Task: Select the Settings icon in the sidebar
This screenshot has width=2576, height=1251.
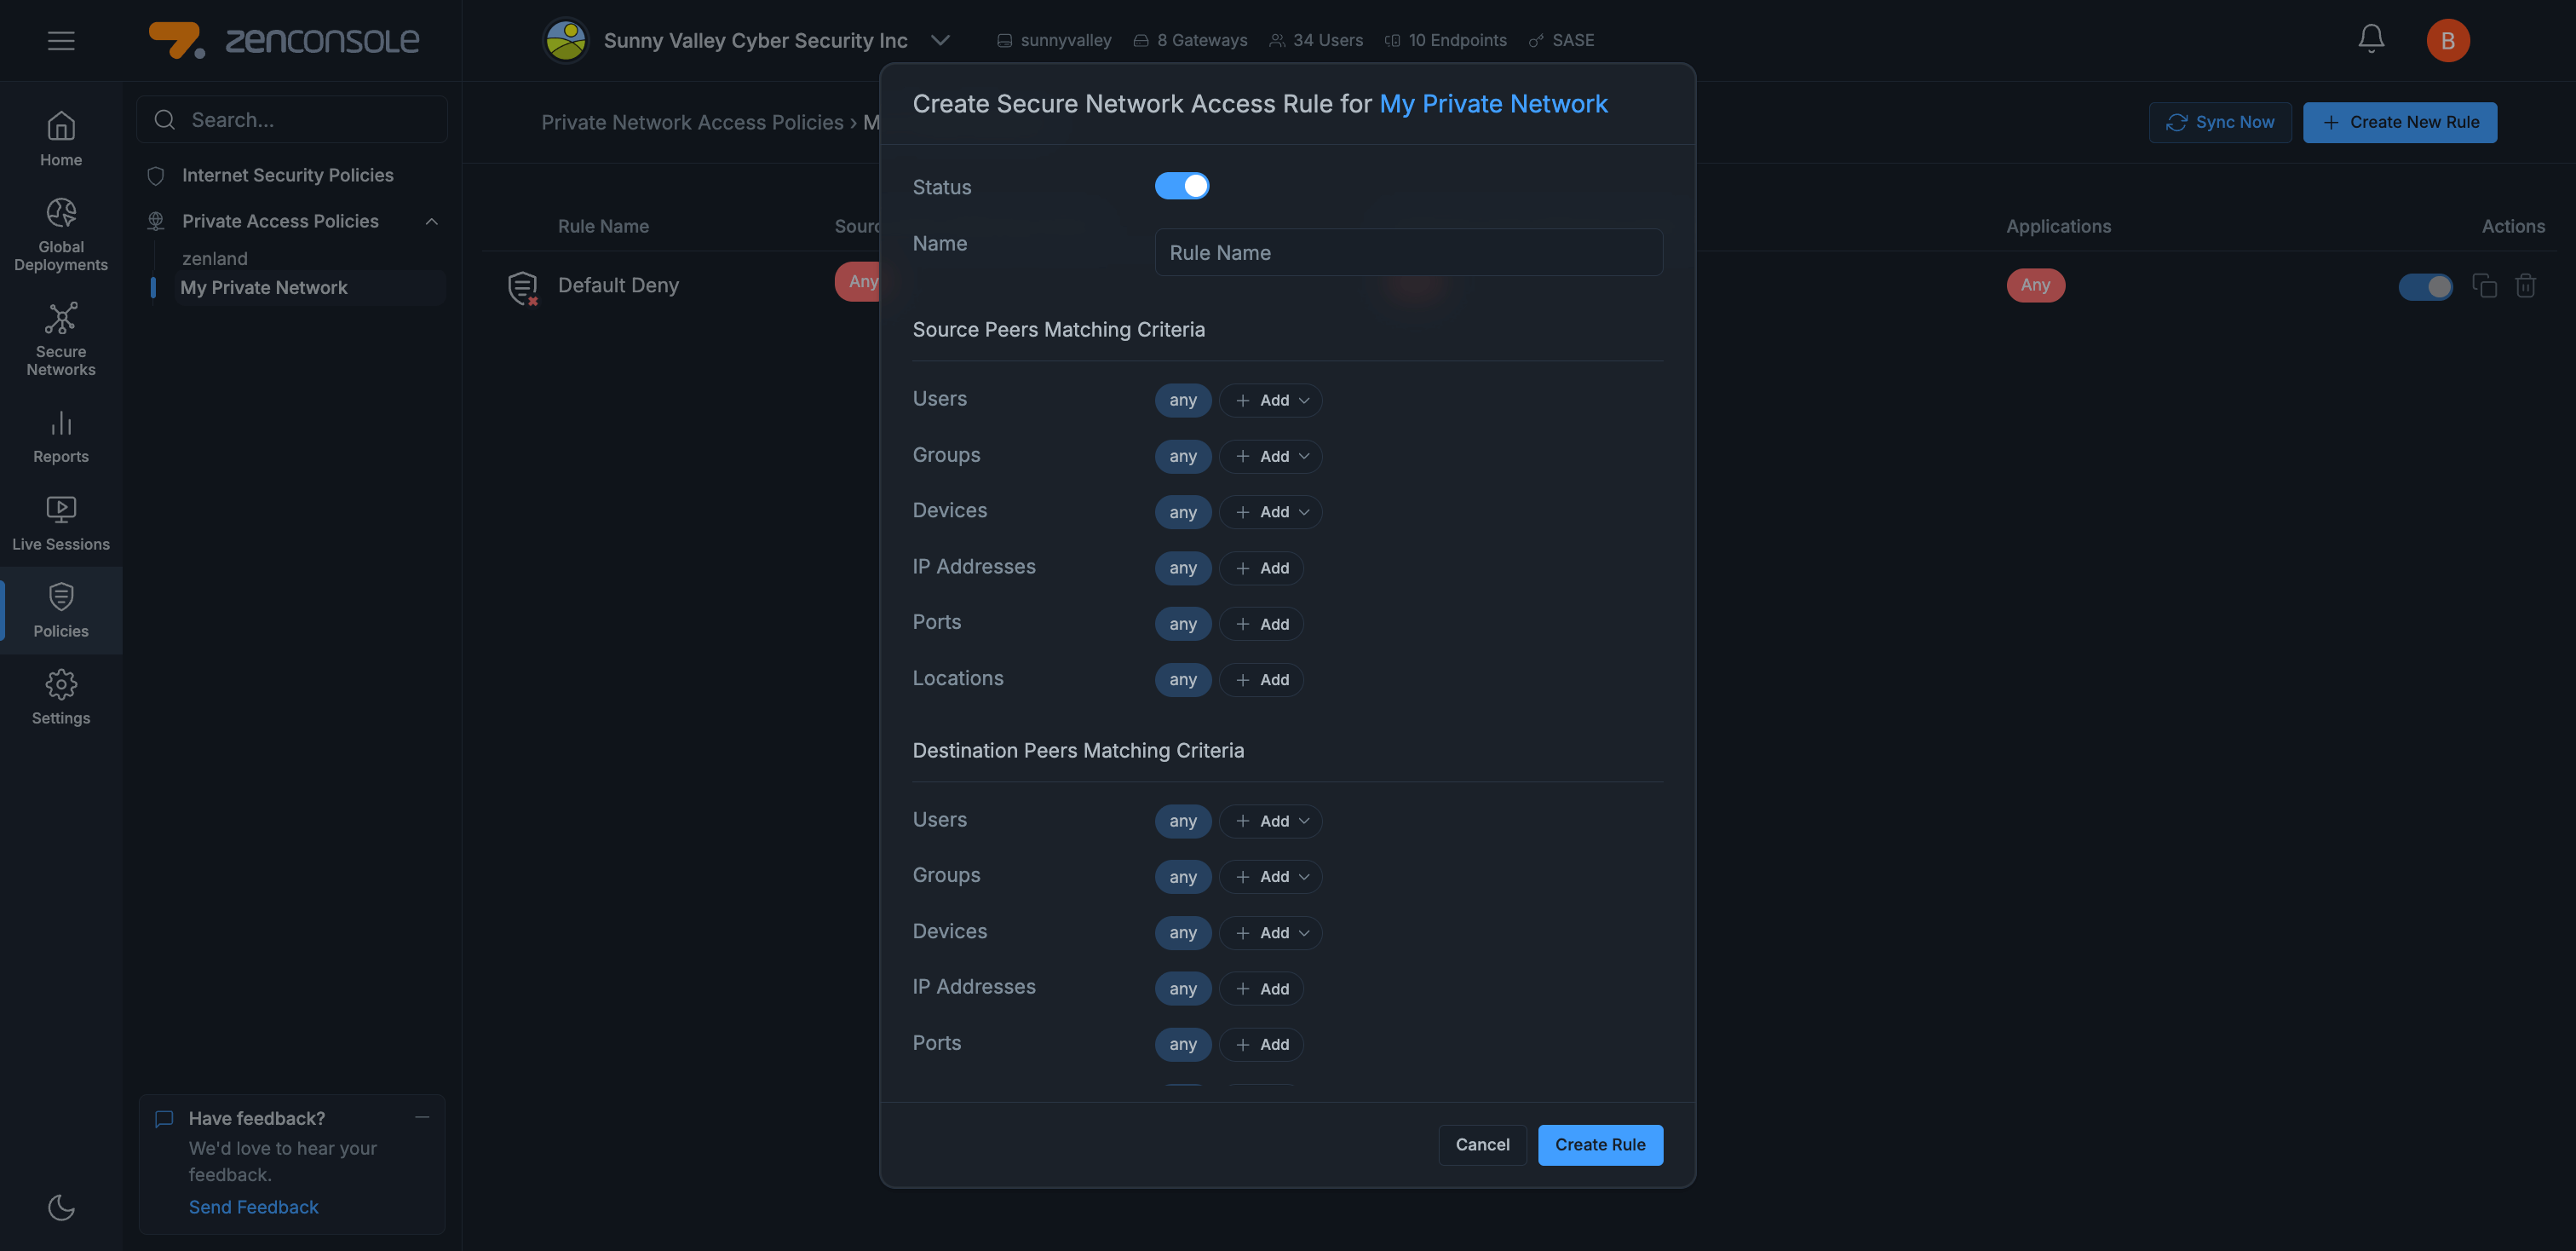Action: (60, 697)
